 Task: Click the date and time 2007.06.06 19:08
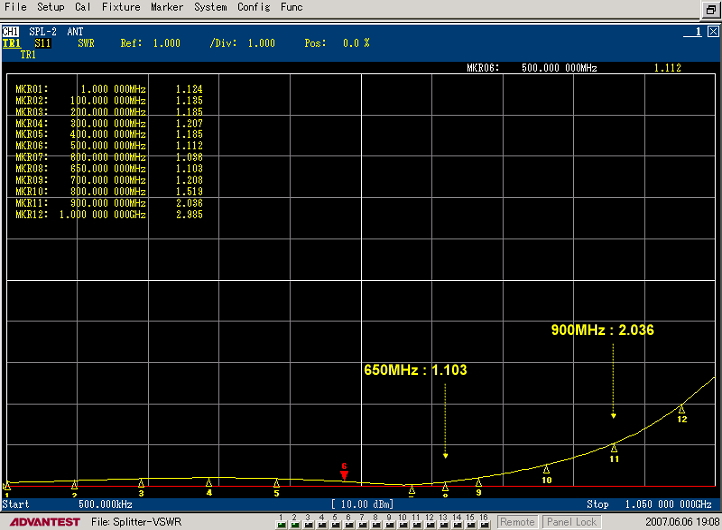click(682, 522)
